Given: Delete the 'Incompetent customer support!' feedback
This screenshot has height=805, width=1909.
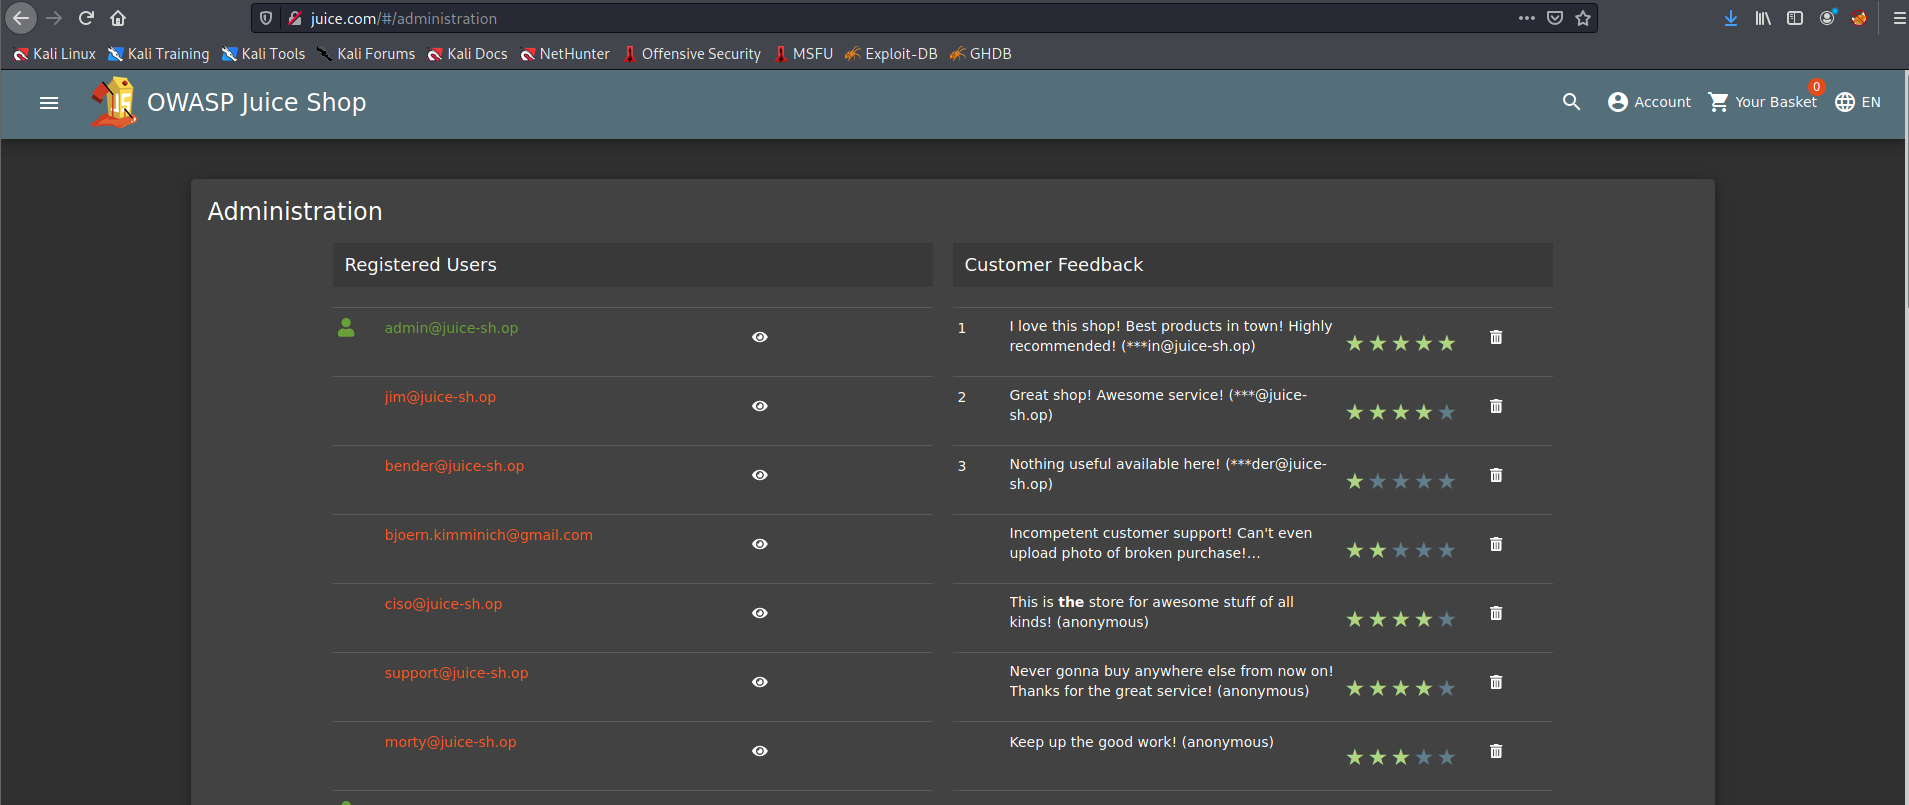Looking at the screenshot, I should point(1496,544).
